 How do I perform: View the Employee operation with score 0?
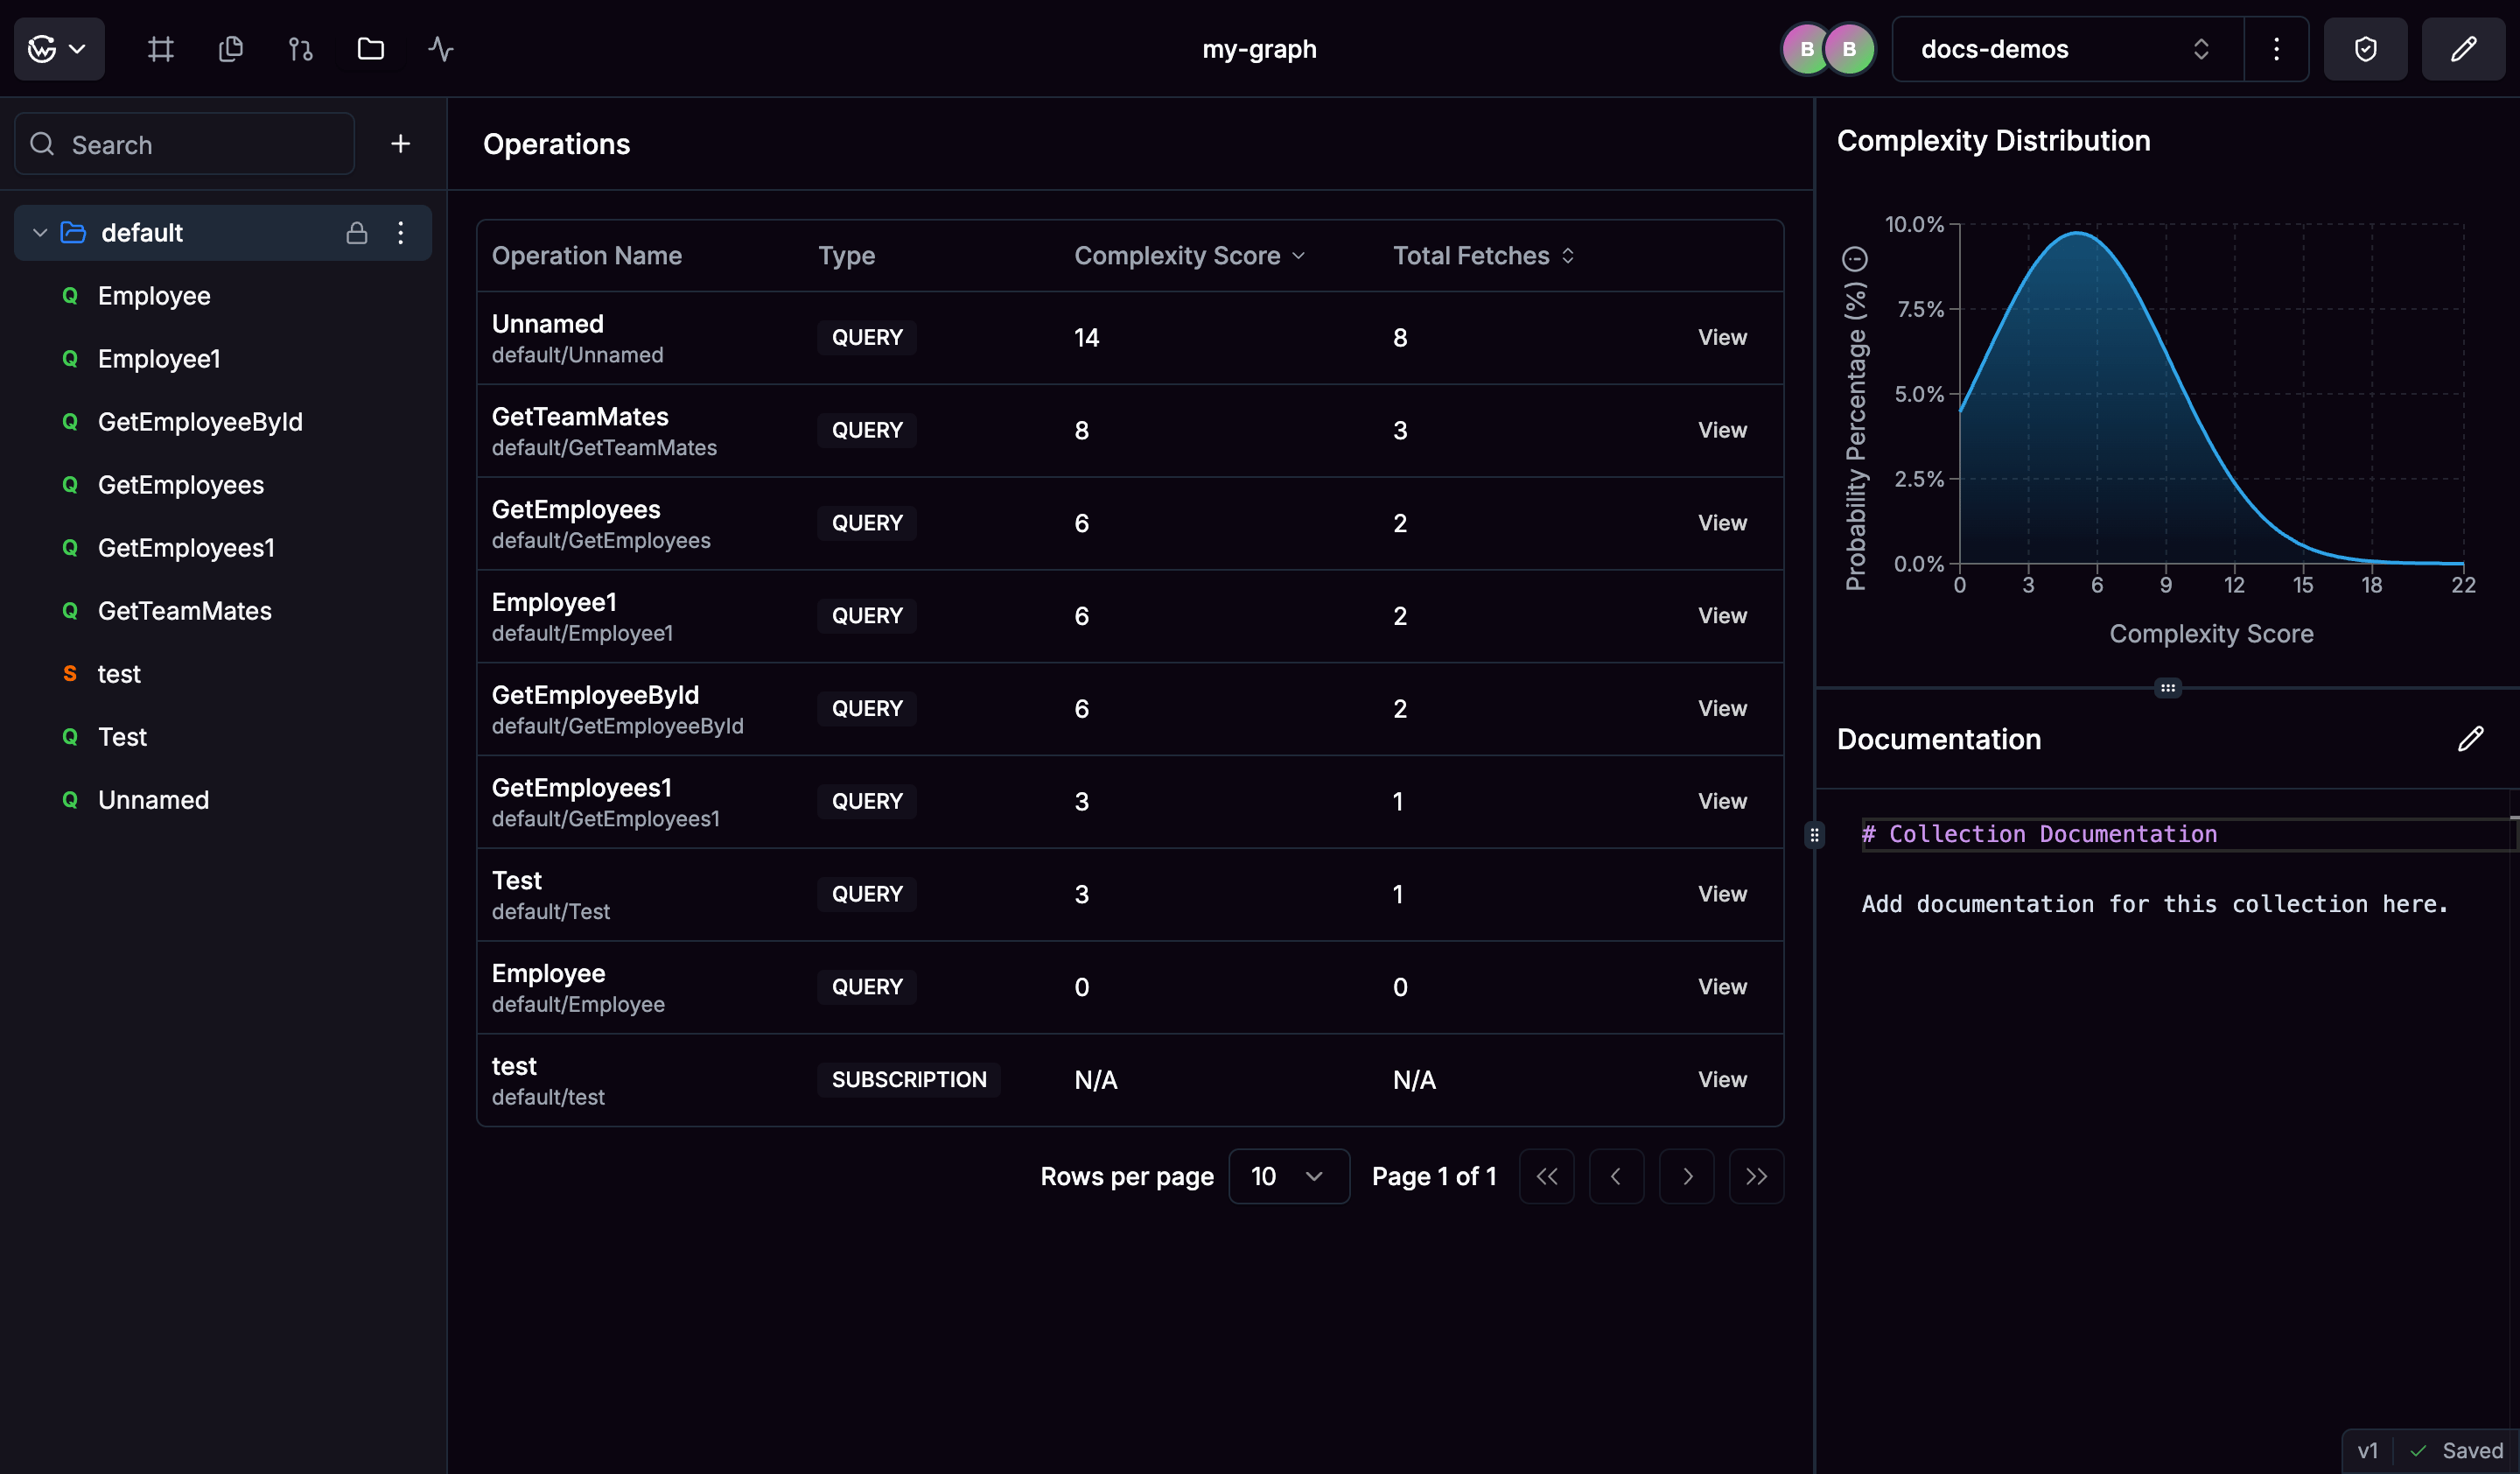1722,987
